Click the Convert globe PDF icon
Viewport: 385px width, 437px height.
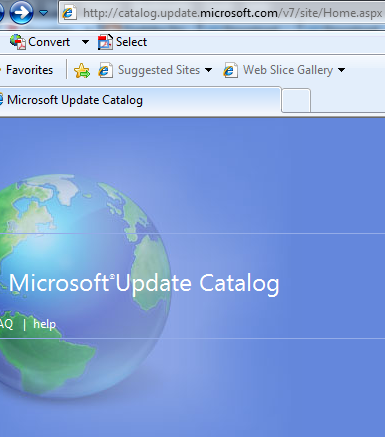[x=18, y=42]
